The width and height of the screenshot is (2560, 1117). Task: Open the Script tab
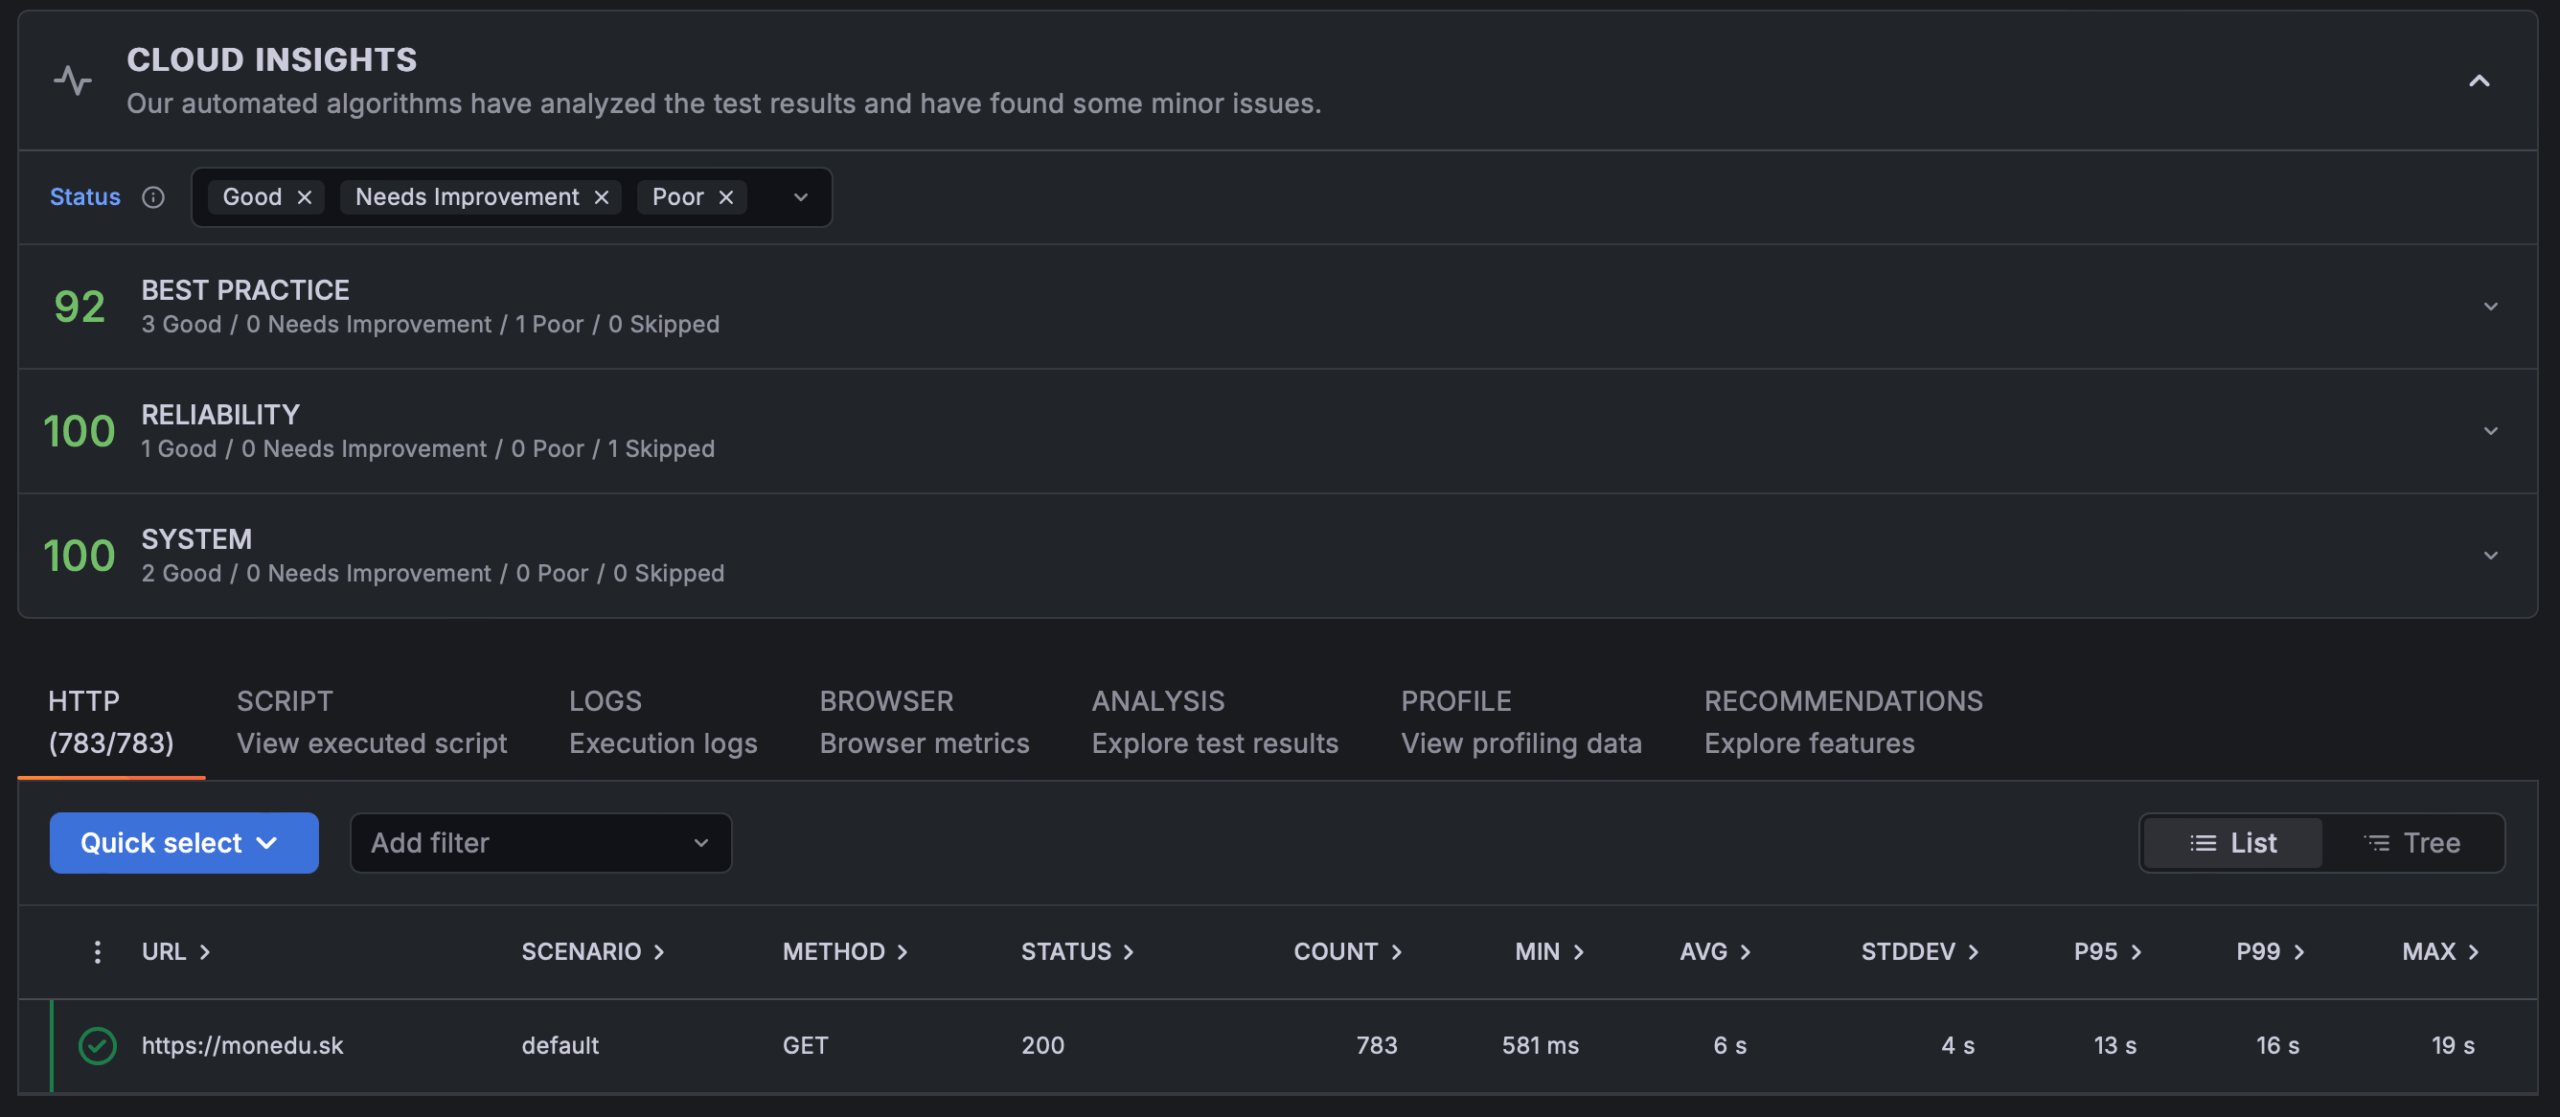[x=371, y=722]
